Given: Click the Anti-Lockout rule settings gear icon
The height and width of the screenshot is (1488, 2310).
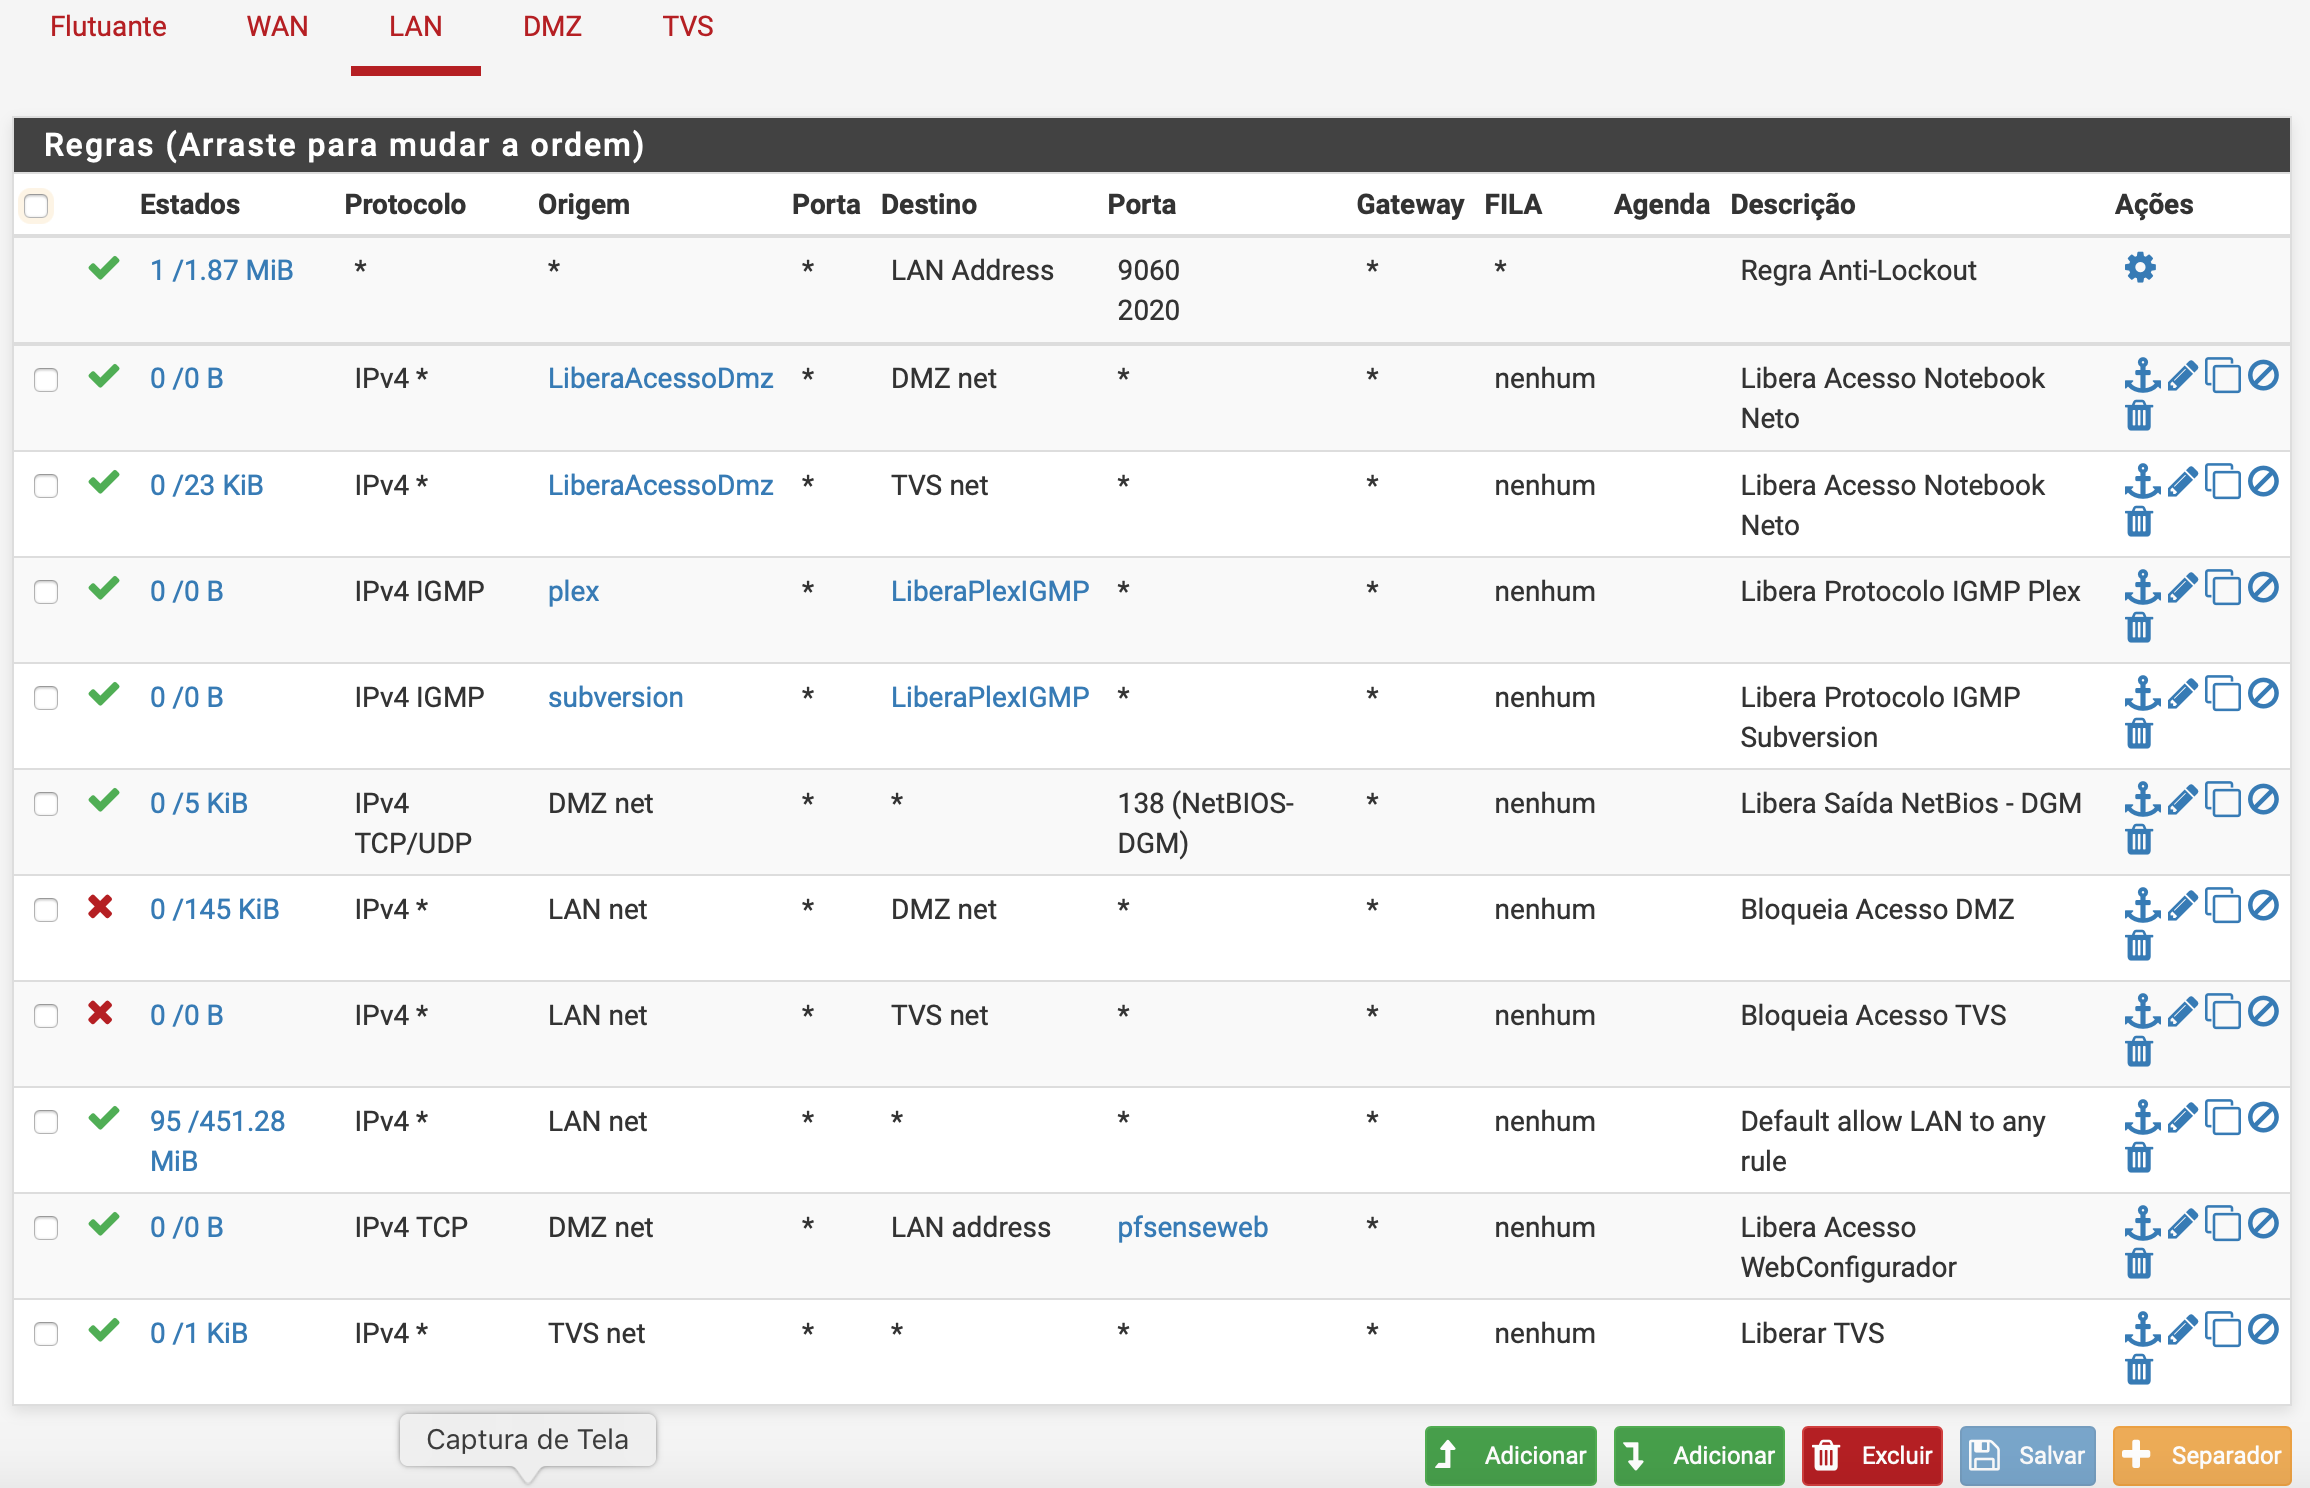Looking at the screenshot, I should point(2140,268).
